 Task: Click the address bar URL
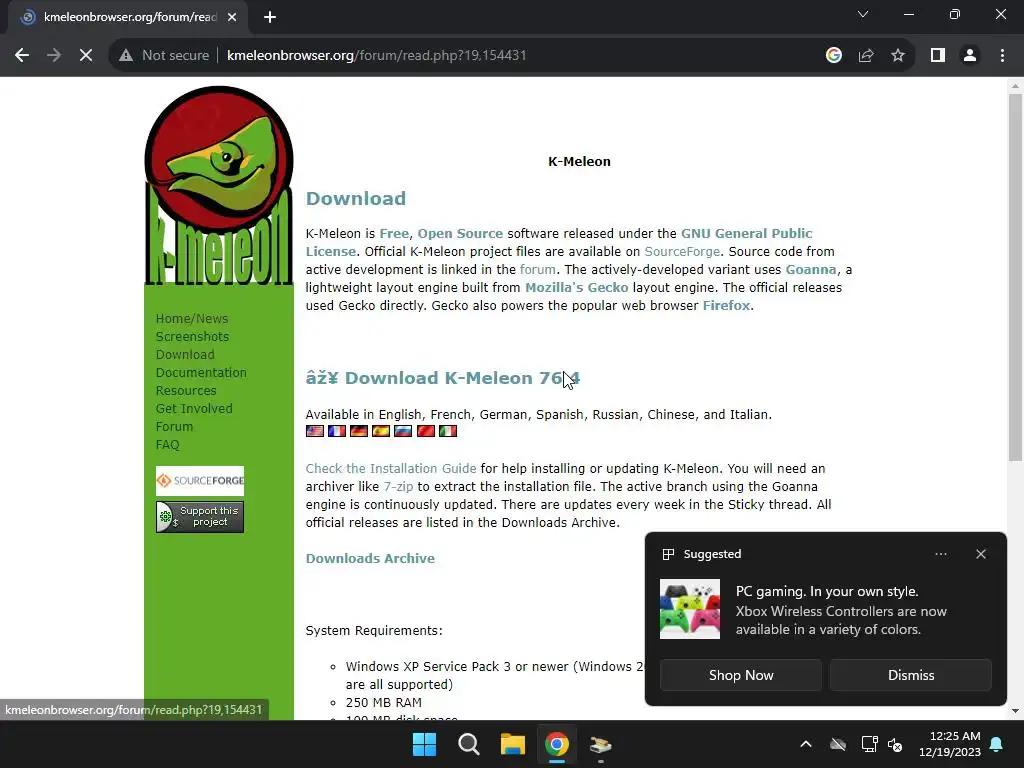pos(376,56)
